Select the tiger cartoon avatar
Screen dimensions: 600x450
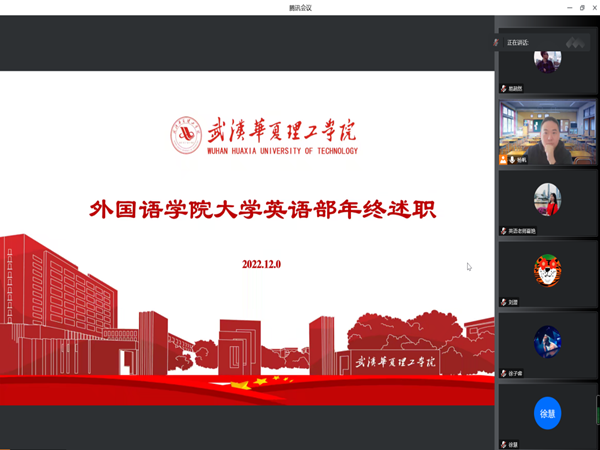pyautogui.click(x=548, y=271)
